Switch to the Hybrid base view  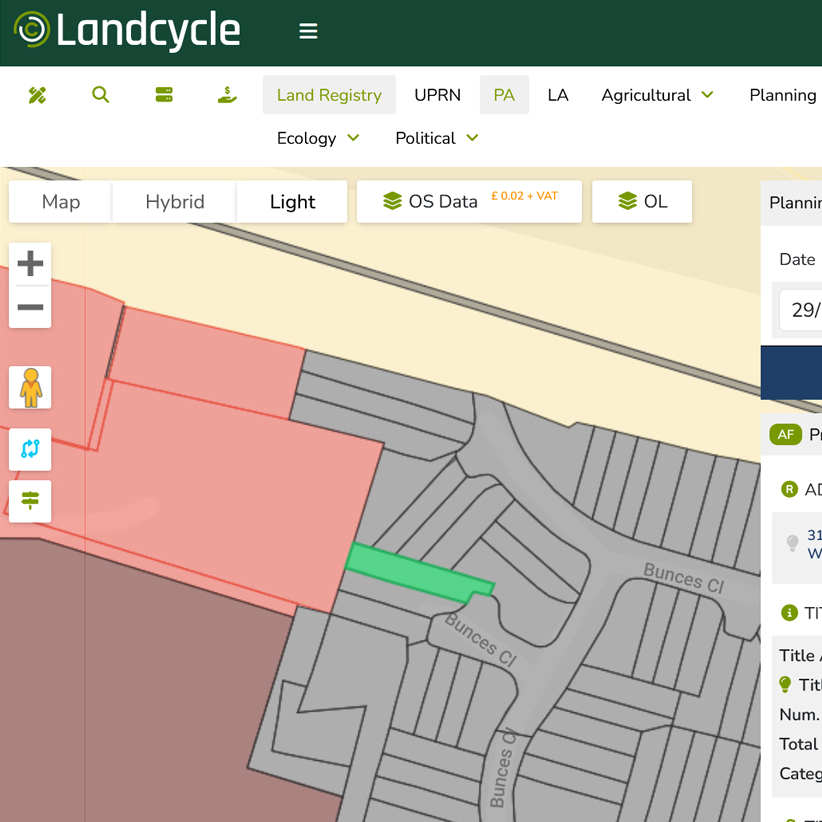[x=175, y=202]
